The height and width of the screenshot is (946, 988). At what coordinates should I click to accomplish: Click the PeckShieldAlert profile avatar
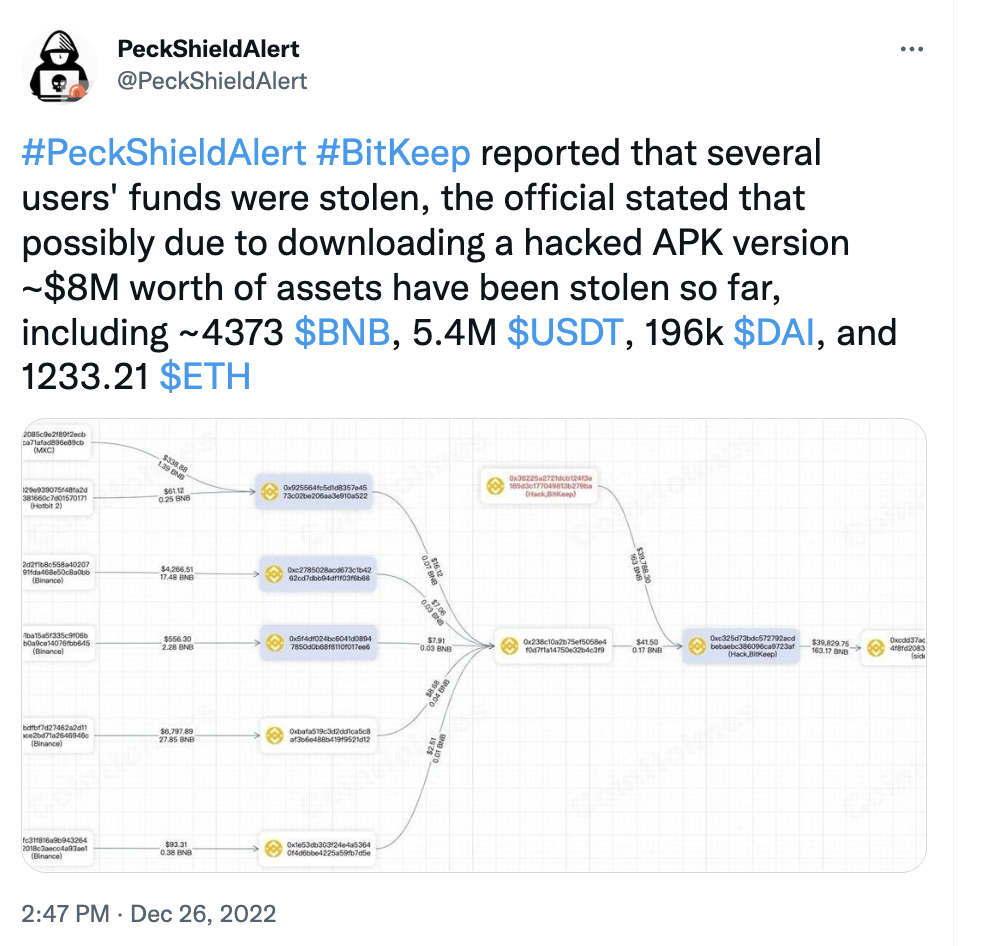(60, 66)
